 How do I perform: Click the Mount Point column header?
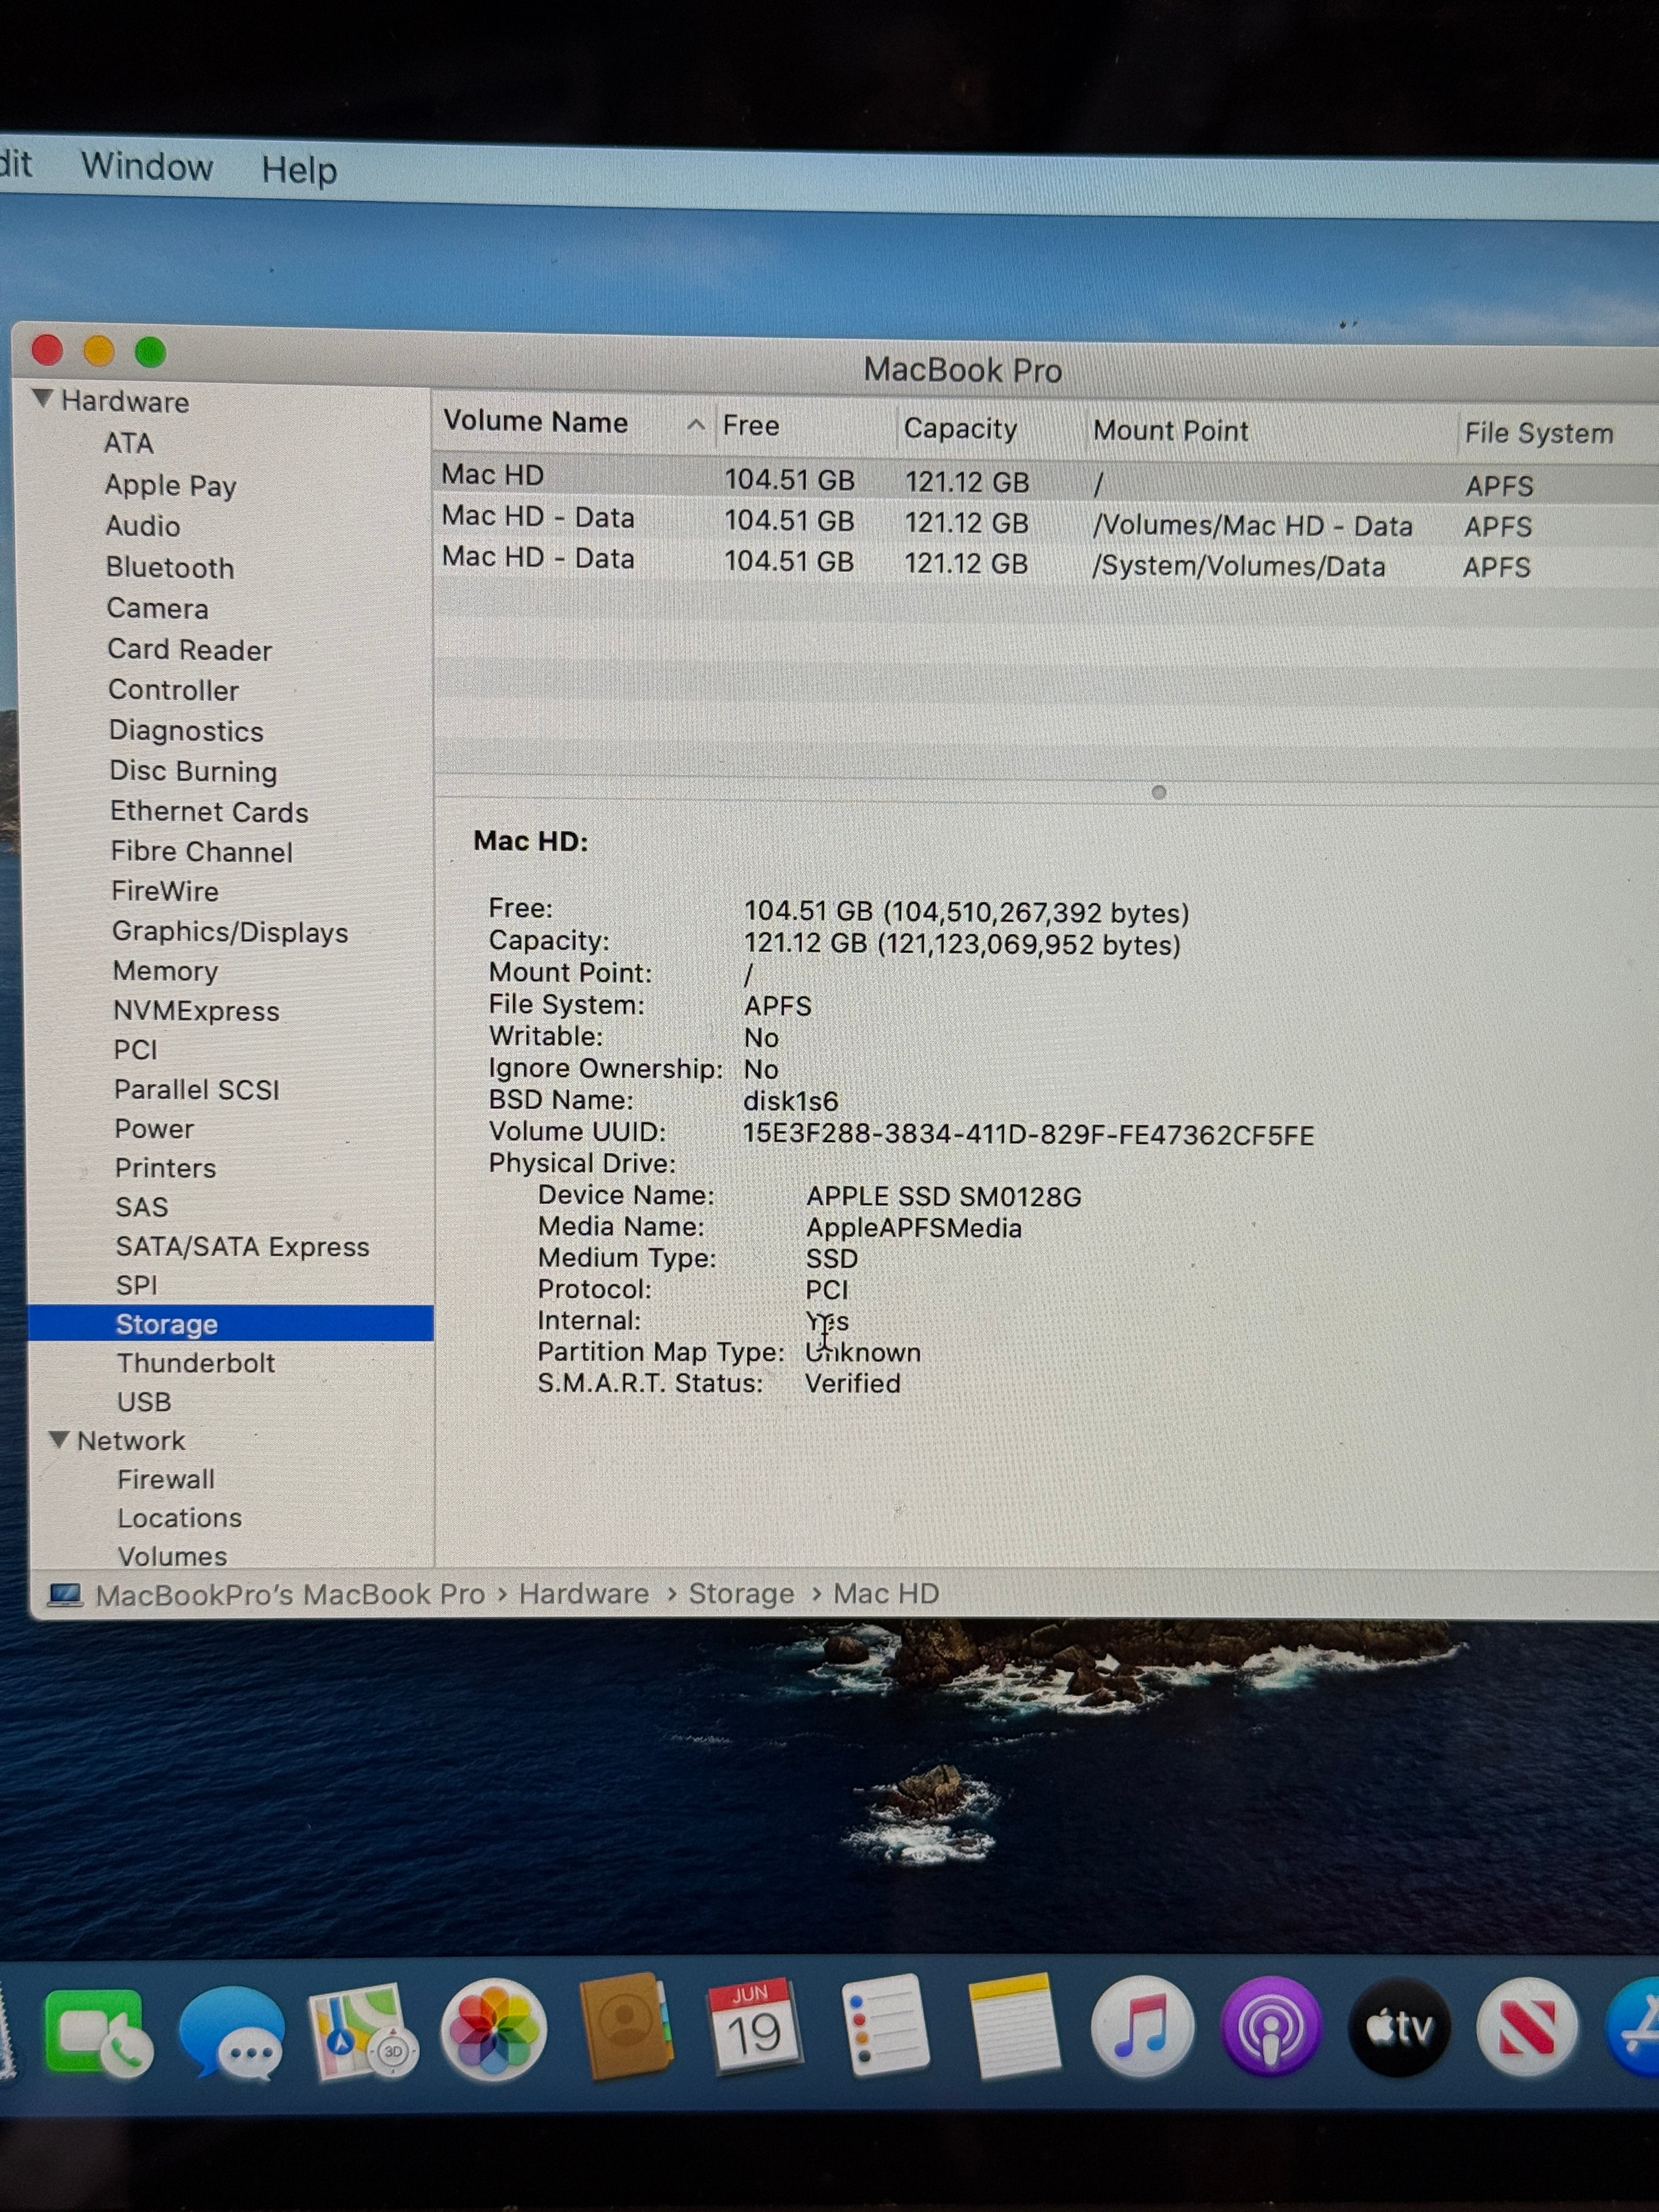click(1170, 430)
